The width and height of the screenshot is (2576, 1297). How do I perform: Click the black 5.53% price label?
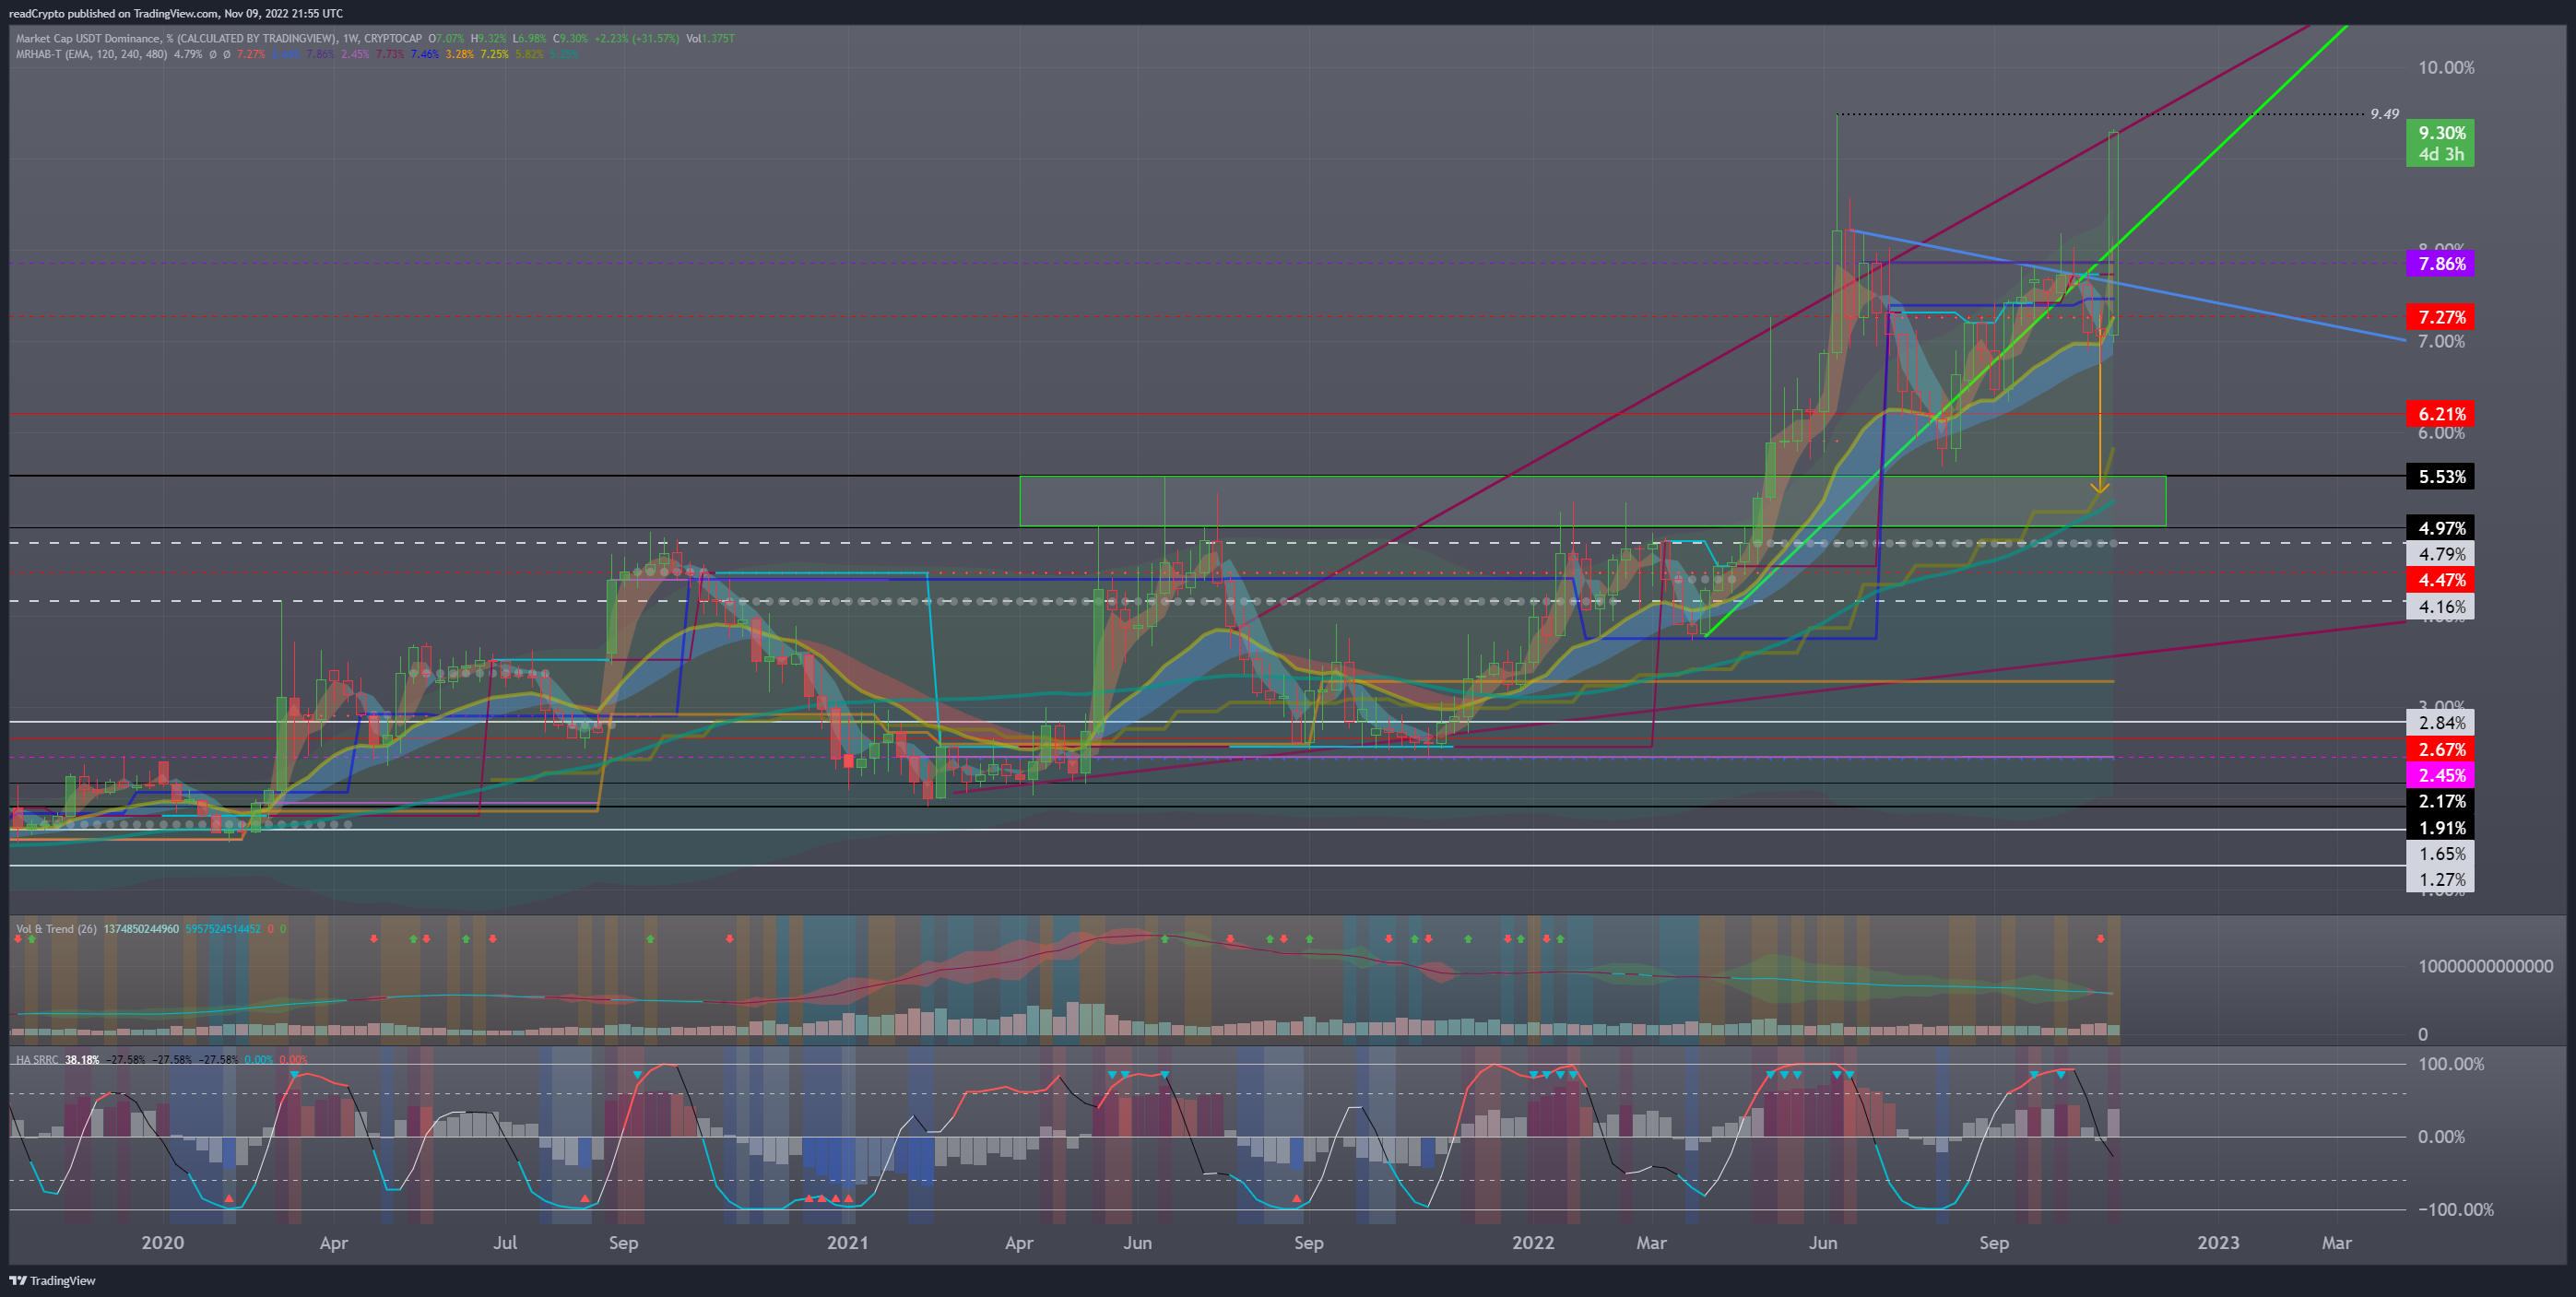pos(2441,477)
